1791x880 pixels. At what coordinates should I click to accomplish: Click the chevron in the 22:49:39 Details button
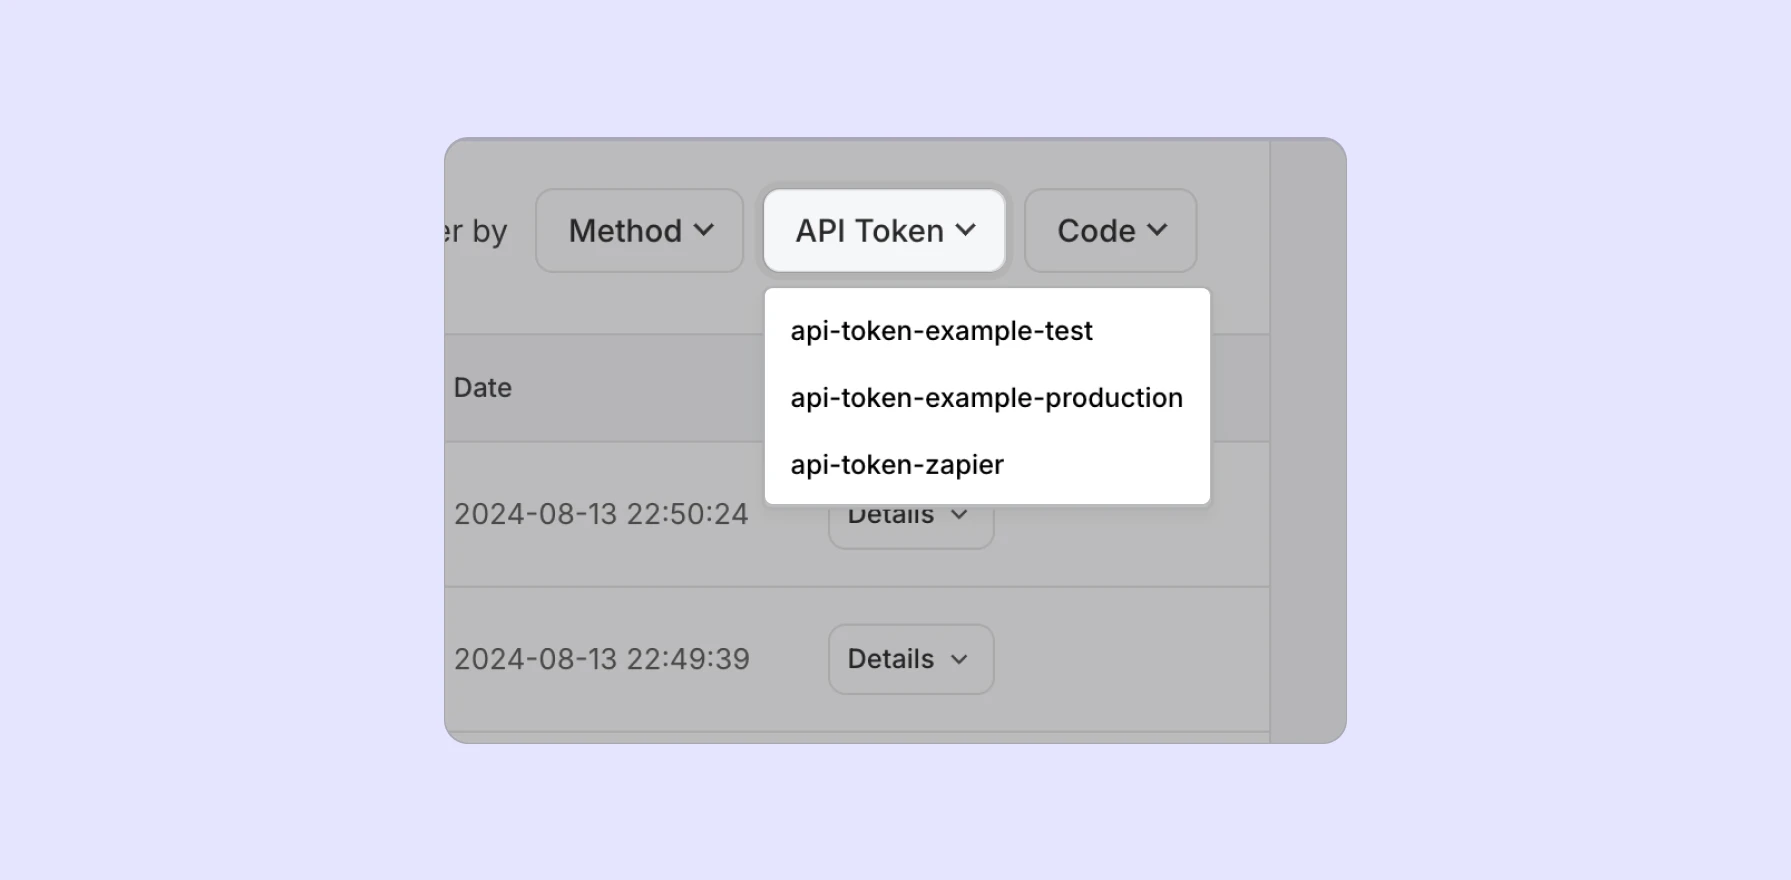pos(959,659)
